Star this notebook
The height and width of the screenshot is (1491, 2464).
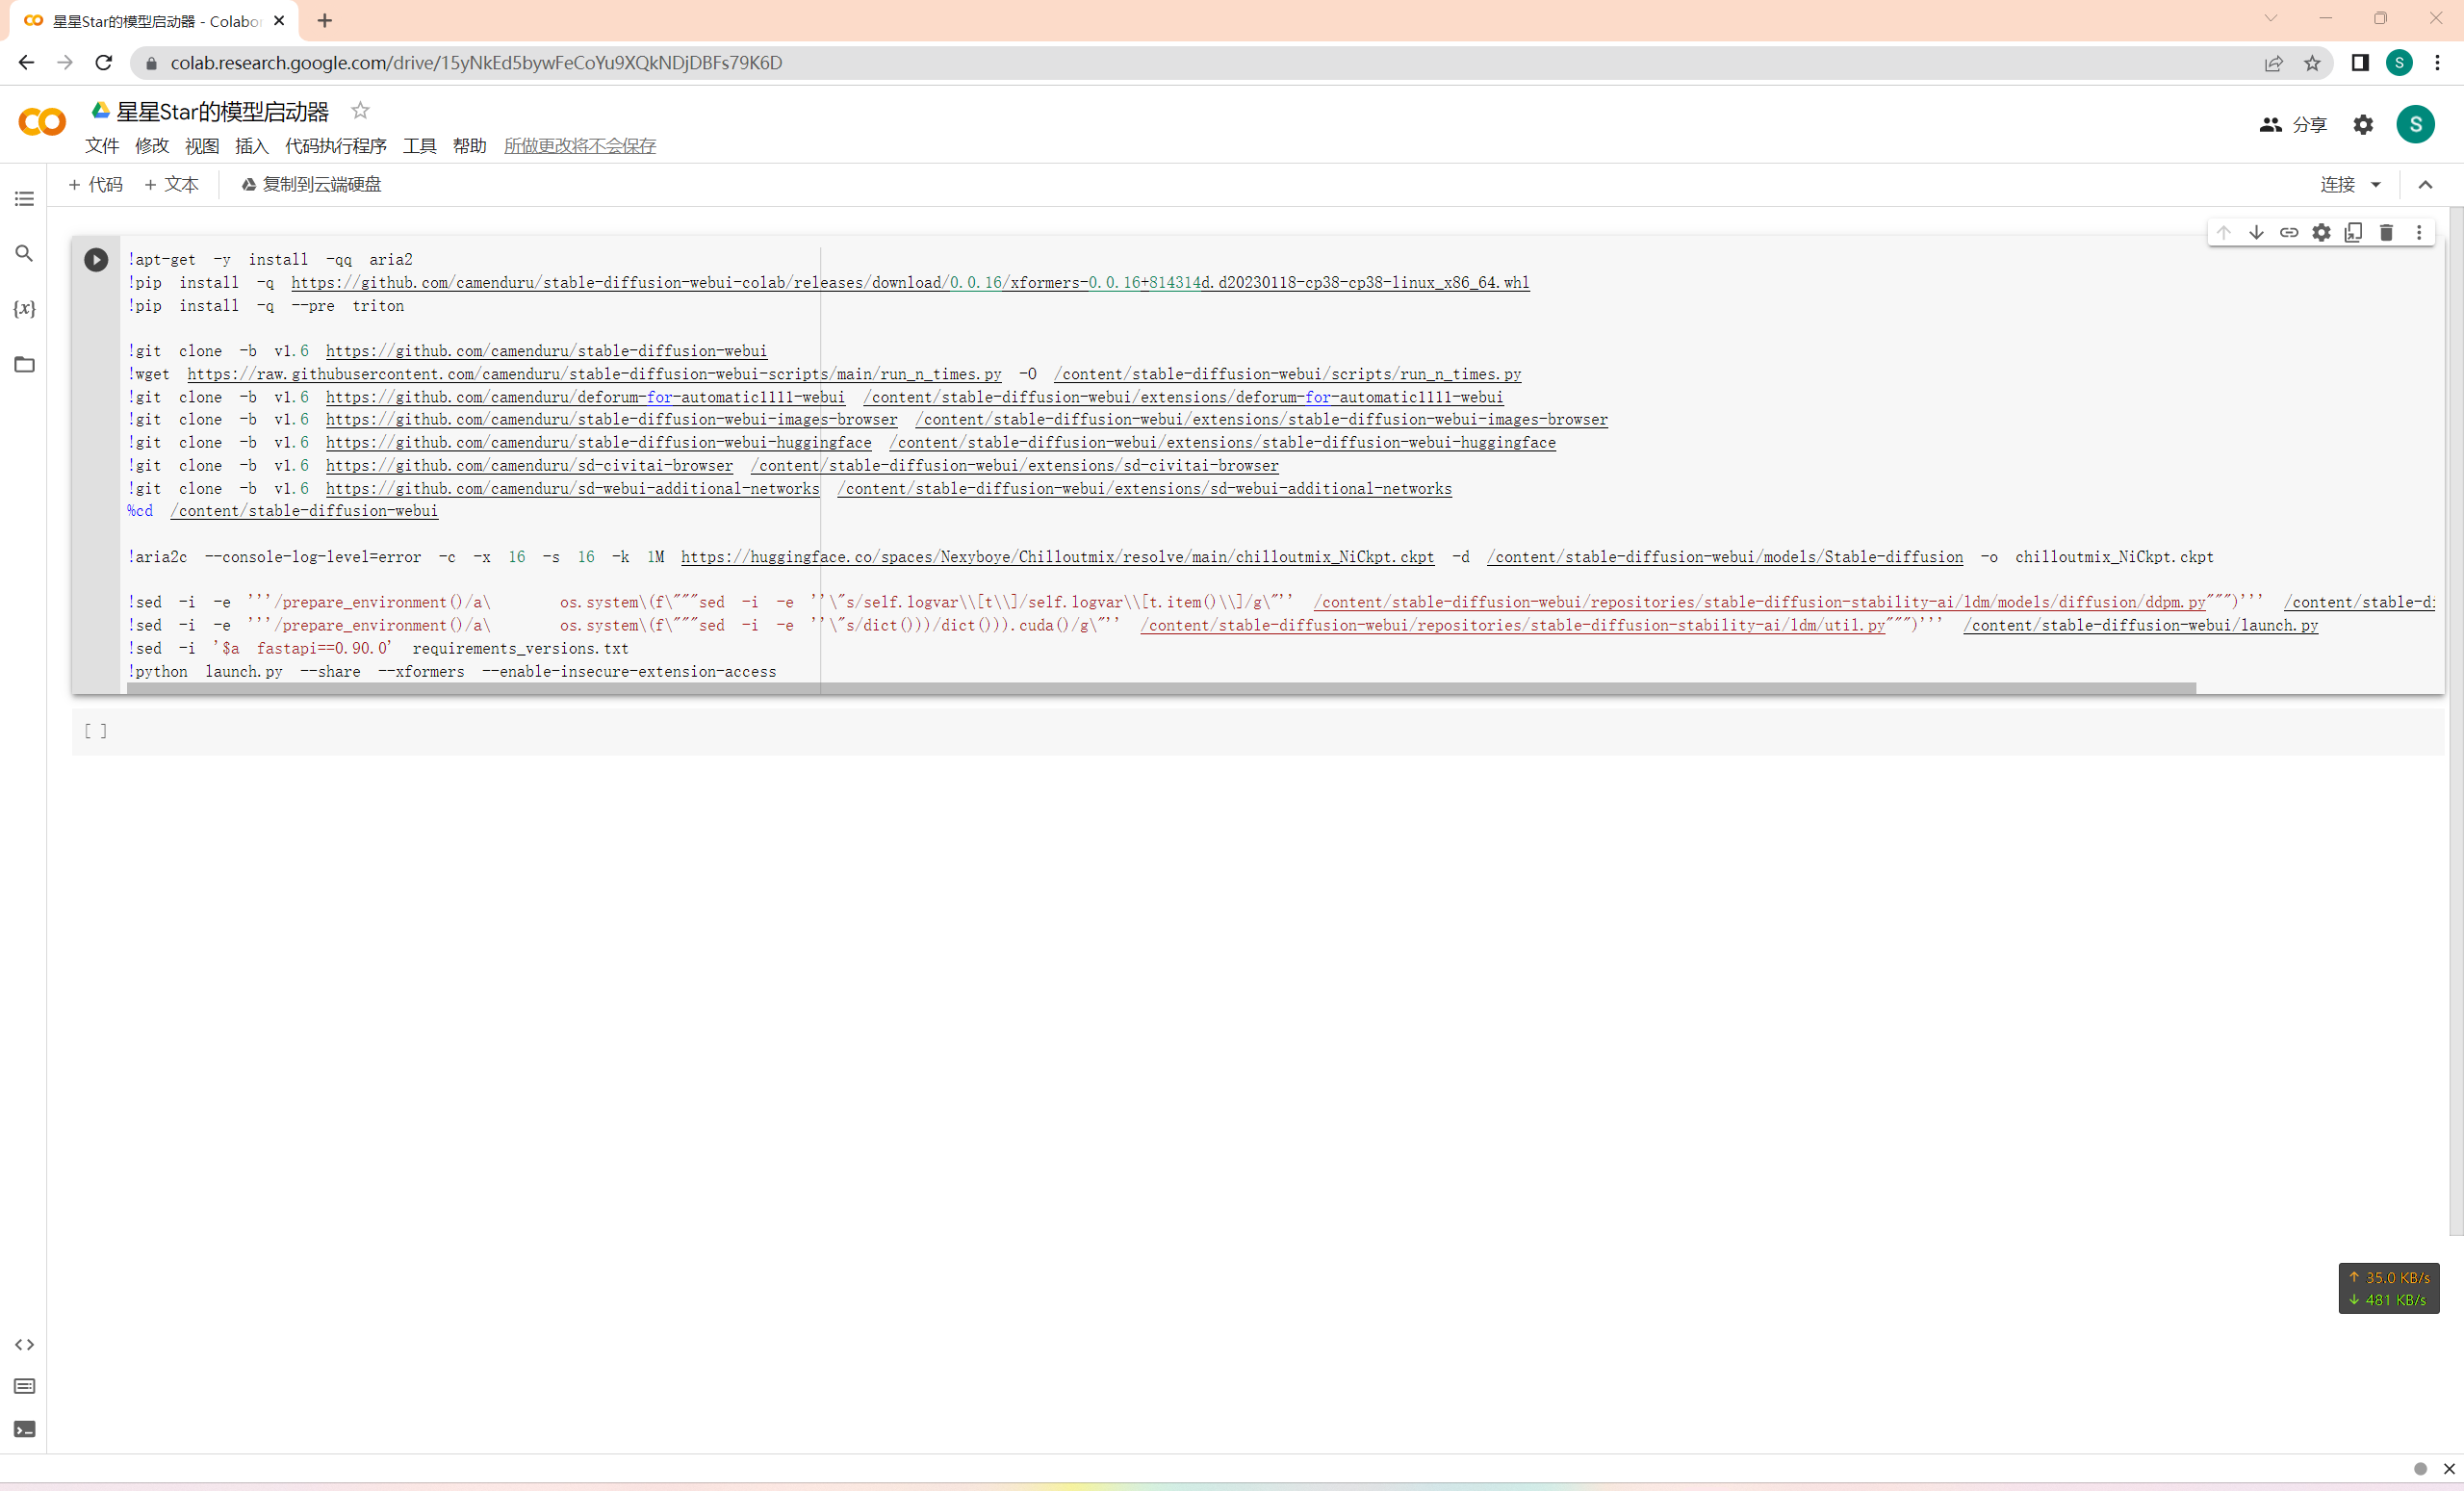point(360,110)
